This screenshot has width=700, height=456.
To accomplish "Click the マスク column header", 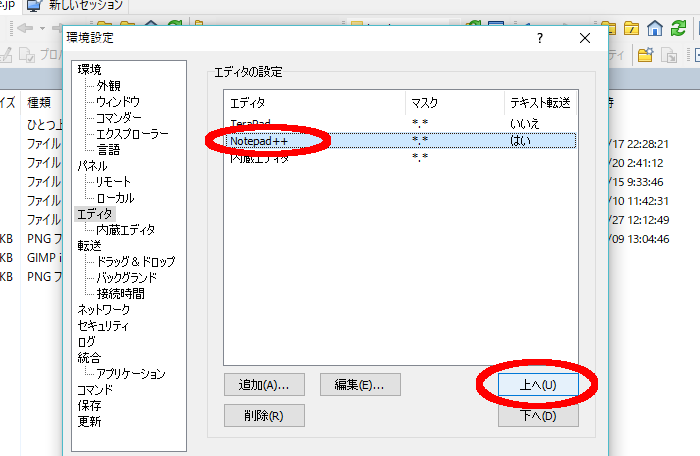I will click(455, 103).
